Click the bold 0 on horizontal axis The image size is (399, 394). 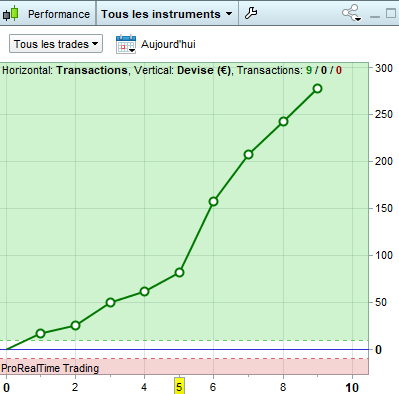pos(6,388)
